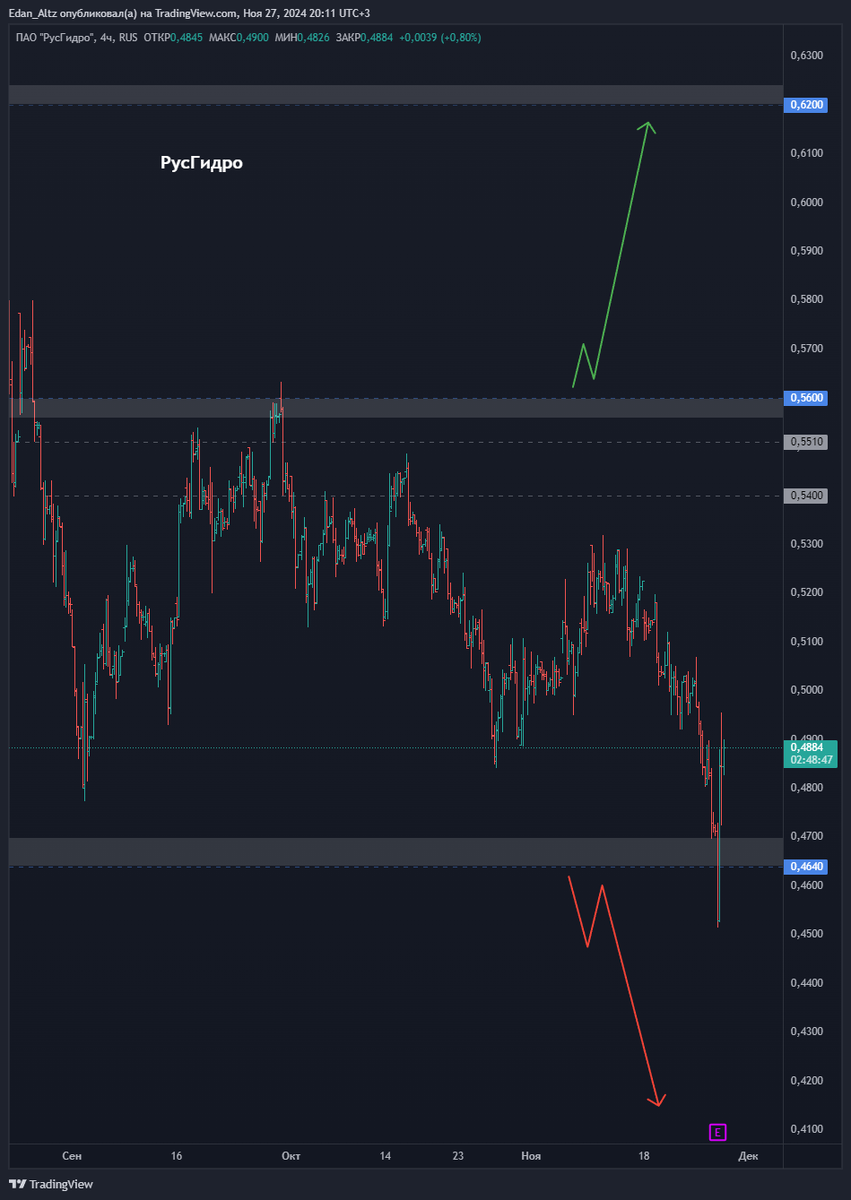Click the 0,5000 price axis value
Image resolution: width=851 pixels, height=1200 pixels.
pos(806,690)
